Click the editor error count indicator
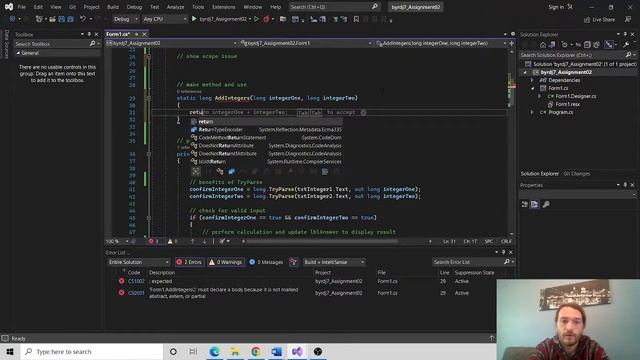640x360 pixels. click(153, 241)
